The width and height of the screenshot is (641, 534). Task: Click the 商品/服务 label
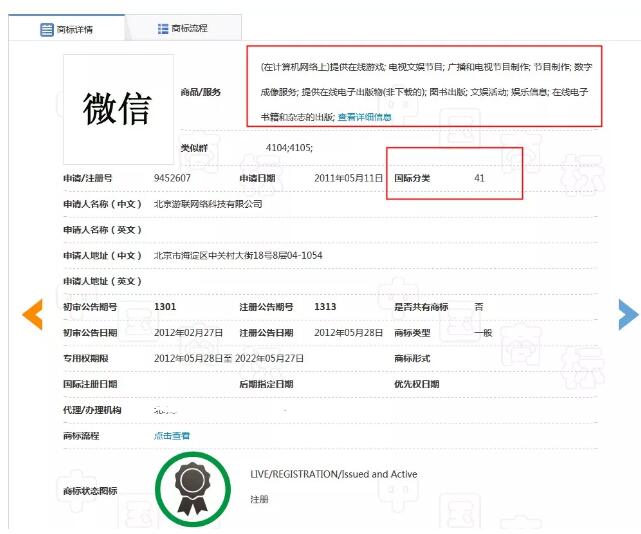click(x=200, y=92)
